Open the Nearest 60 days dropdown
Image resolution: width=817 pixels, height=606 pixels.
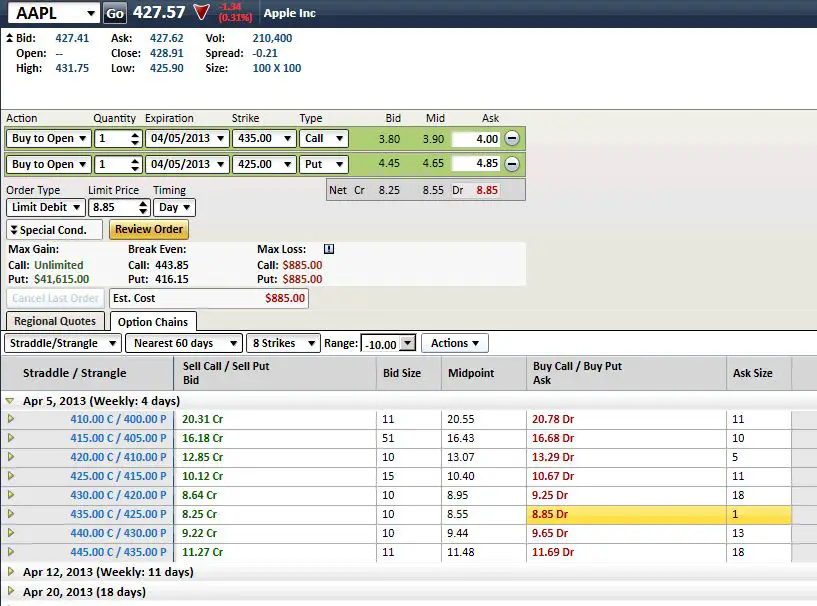pyautogui.click(x=184, y=343)
